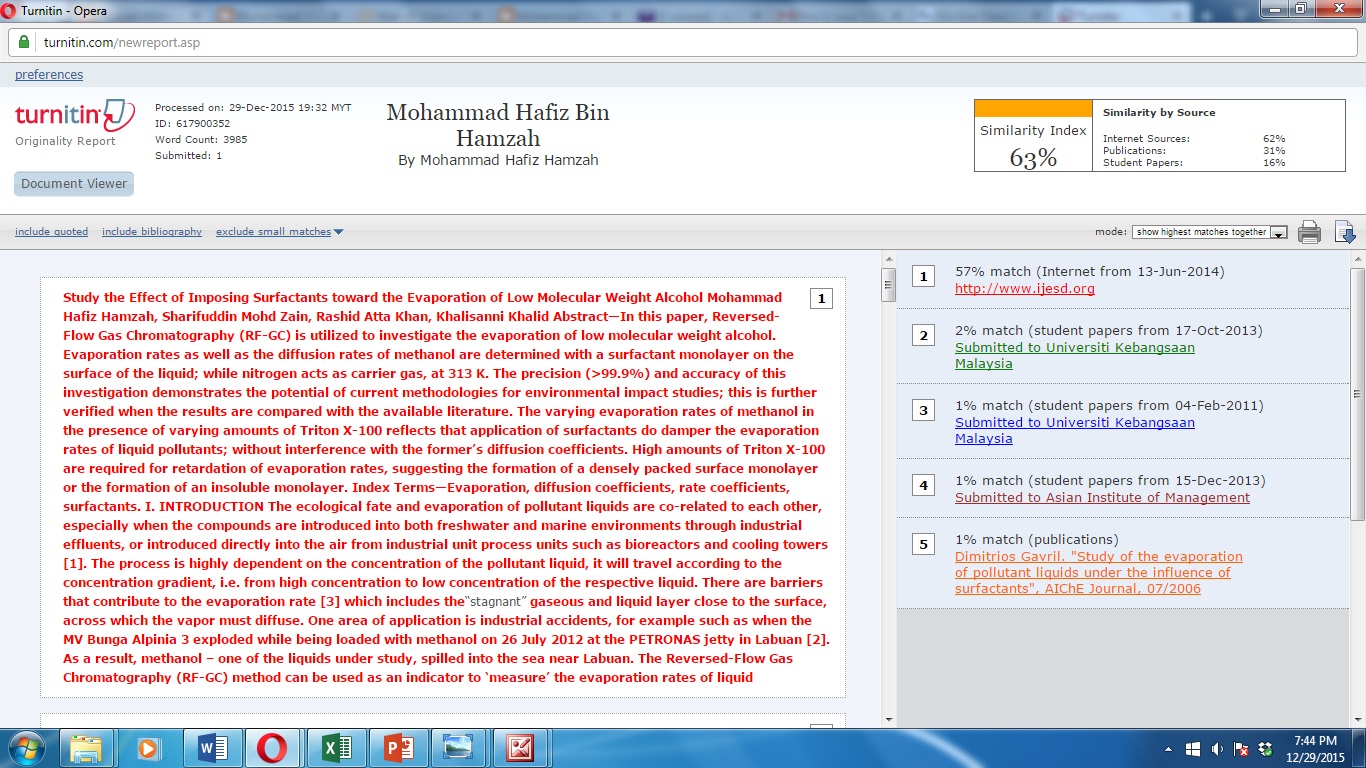Click the 63% Similarity Index value
The width and height of the screenshot is (1366, 768).
click(x=1033, y=157)
